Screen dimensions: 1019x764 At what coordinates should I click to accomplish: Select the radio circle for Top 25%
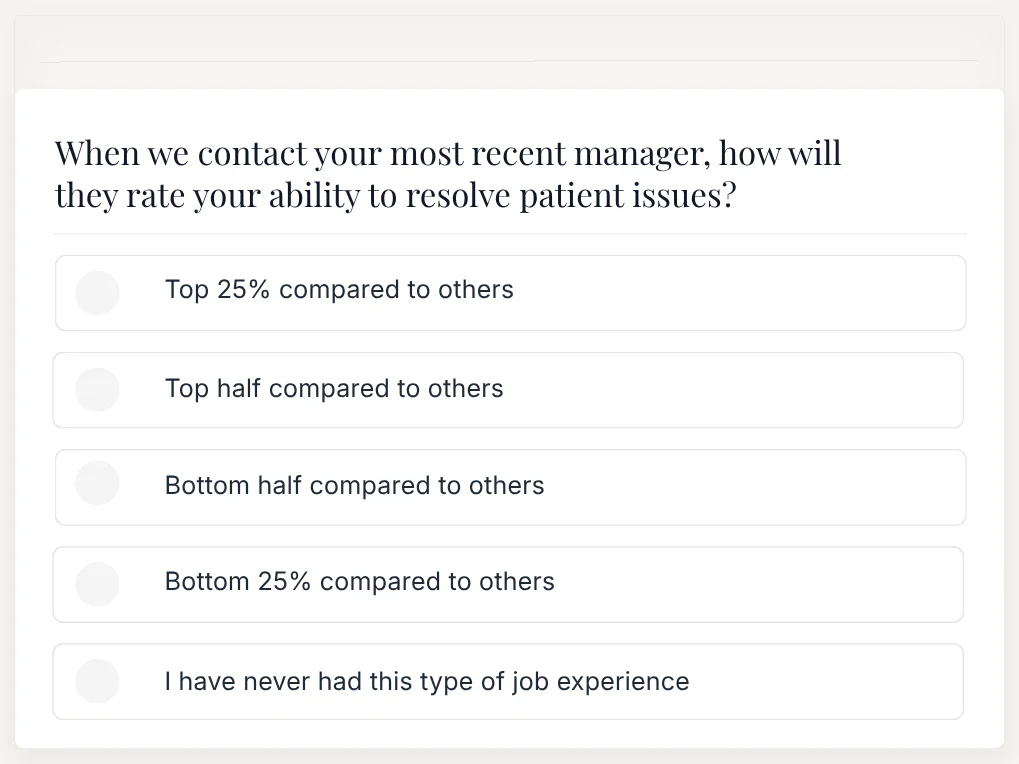[x=97, y=293]
